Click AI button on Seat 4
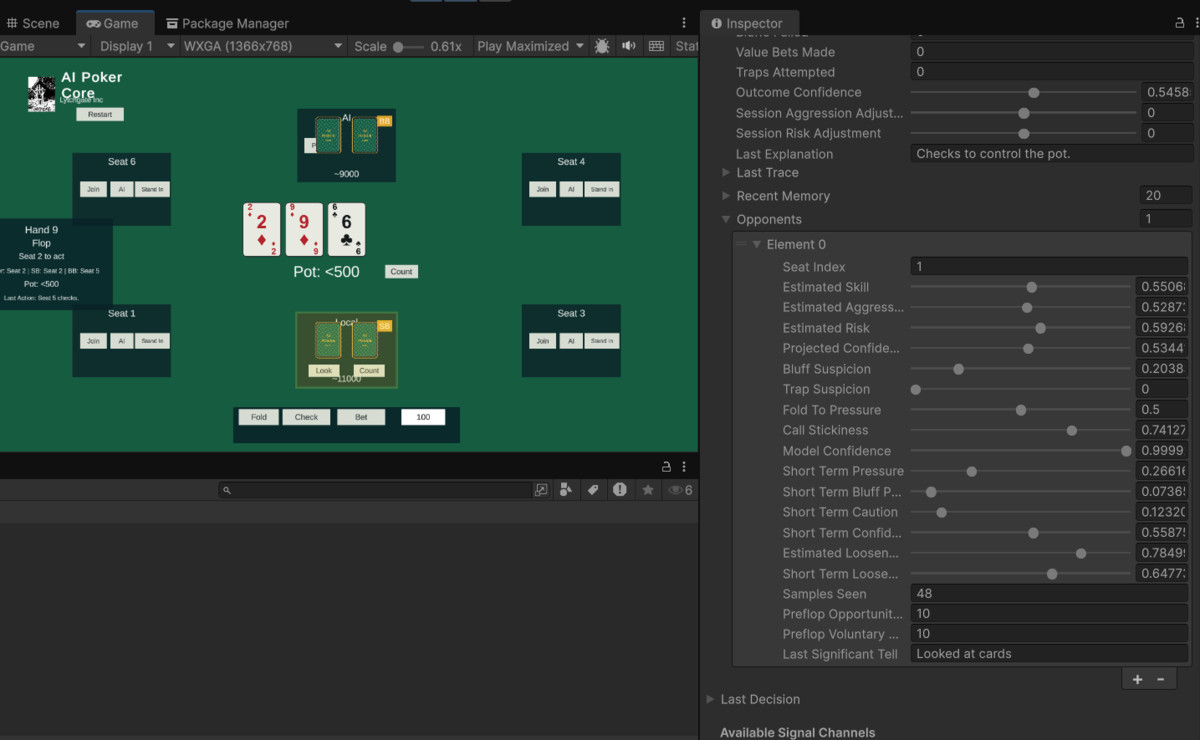The image size is (1200, 740). 570,189
